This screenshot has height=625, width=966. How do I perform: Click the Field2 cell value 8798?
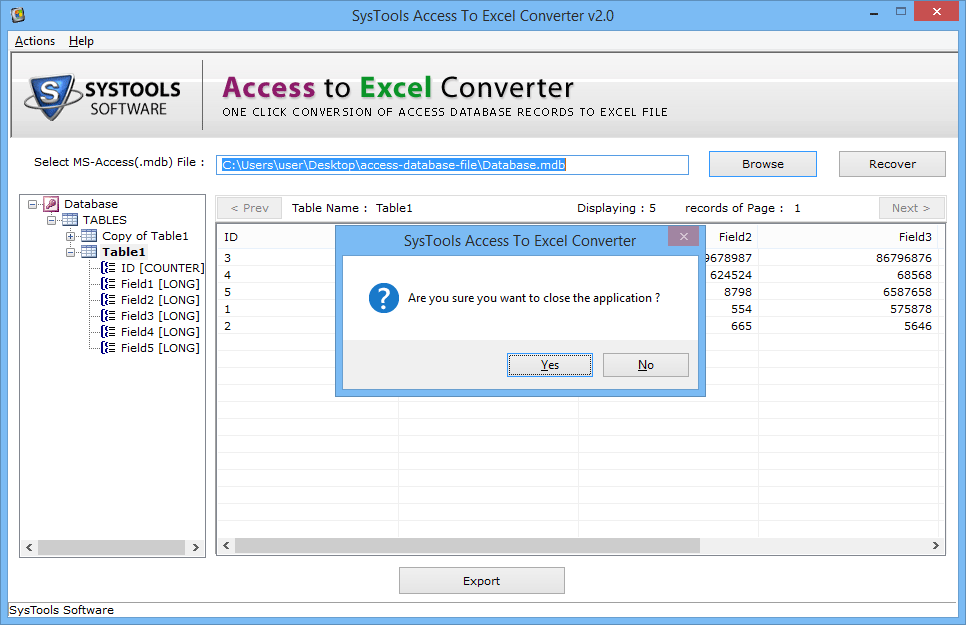(737, 292)
